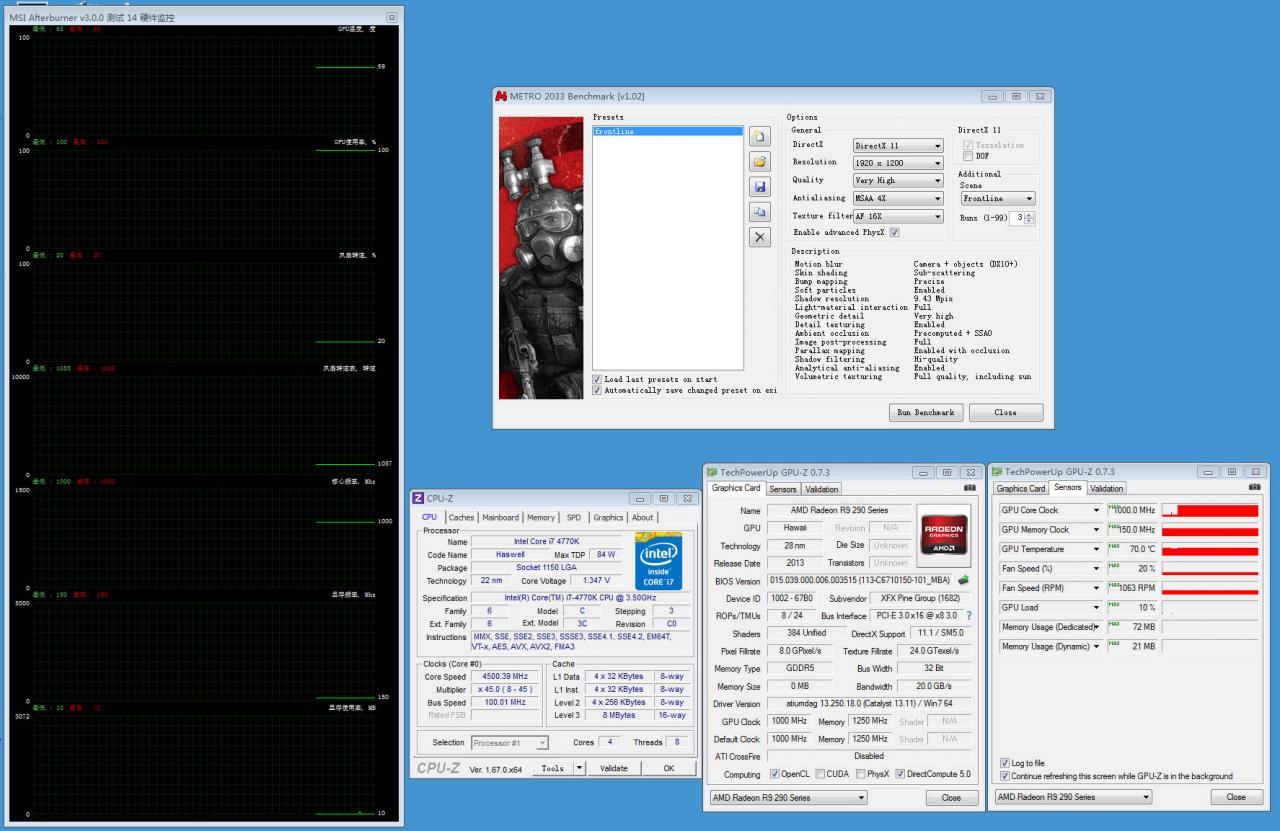
Task: Open GPU selector dropdown in Graphics Card window
Action: (x=788, y=798)
